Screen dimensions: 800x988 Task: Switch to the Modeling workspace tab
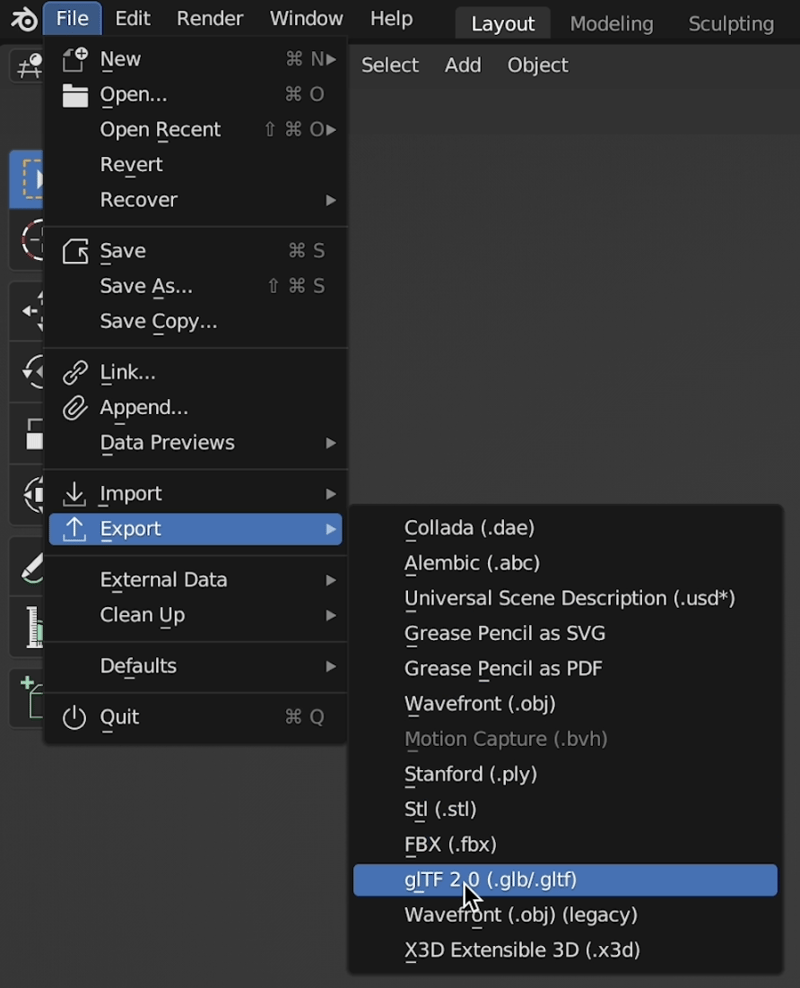612,24
